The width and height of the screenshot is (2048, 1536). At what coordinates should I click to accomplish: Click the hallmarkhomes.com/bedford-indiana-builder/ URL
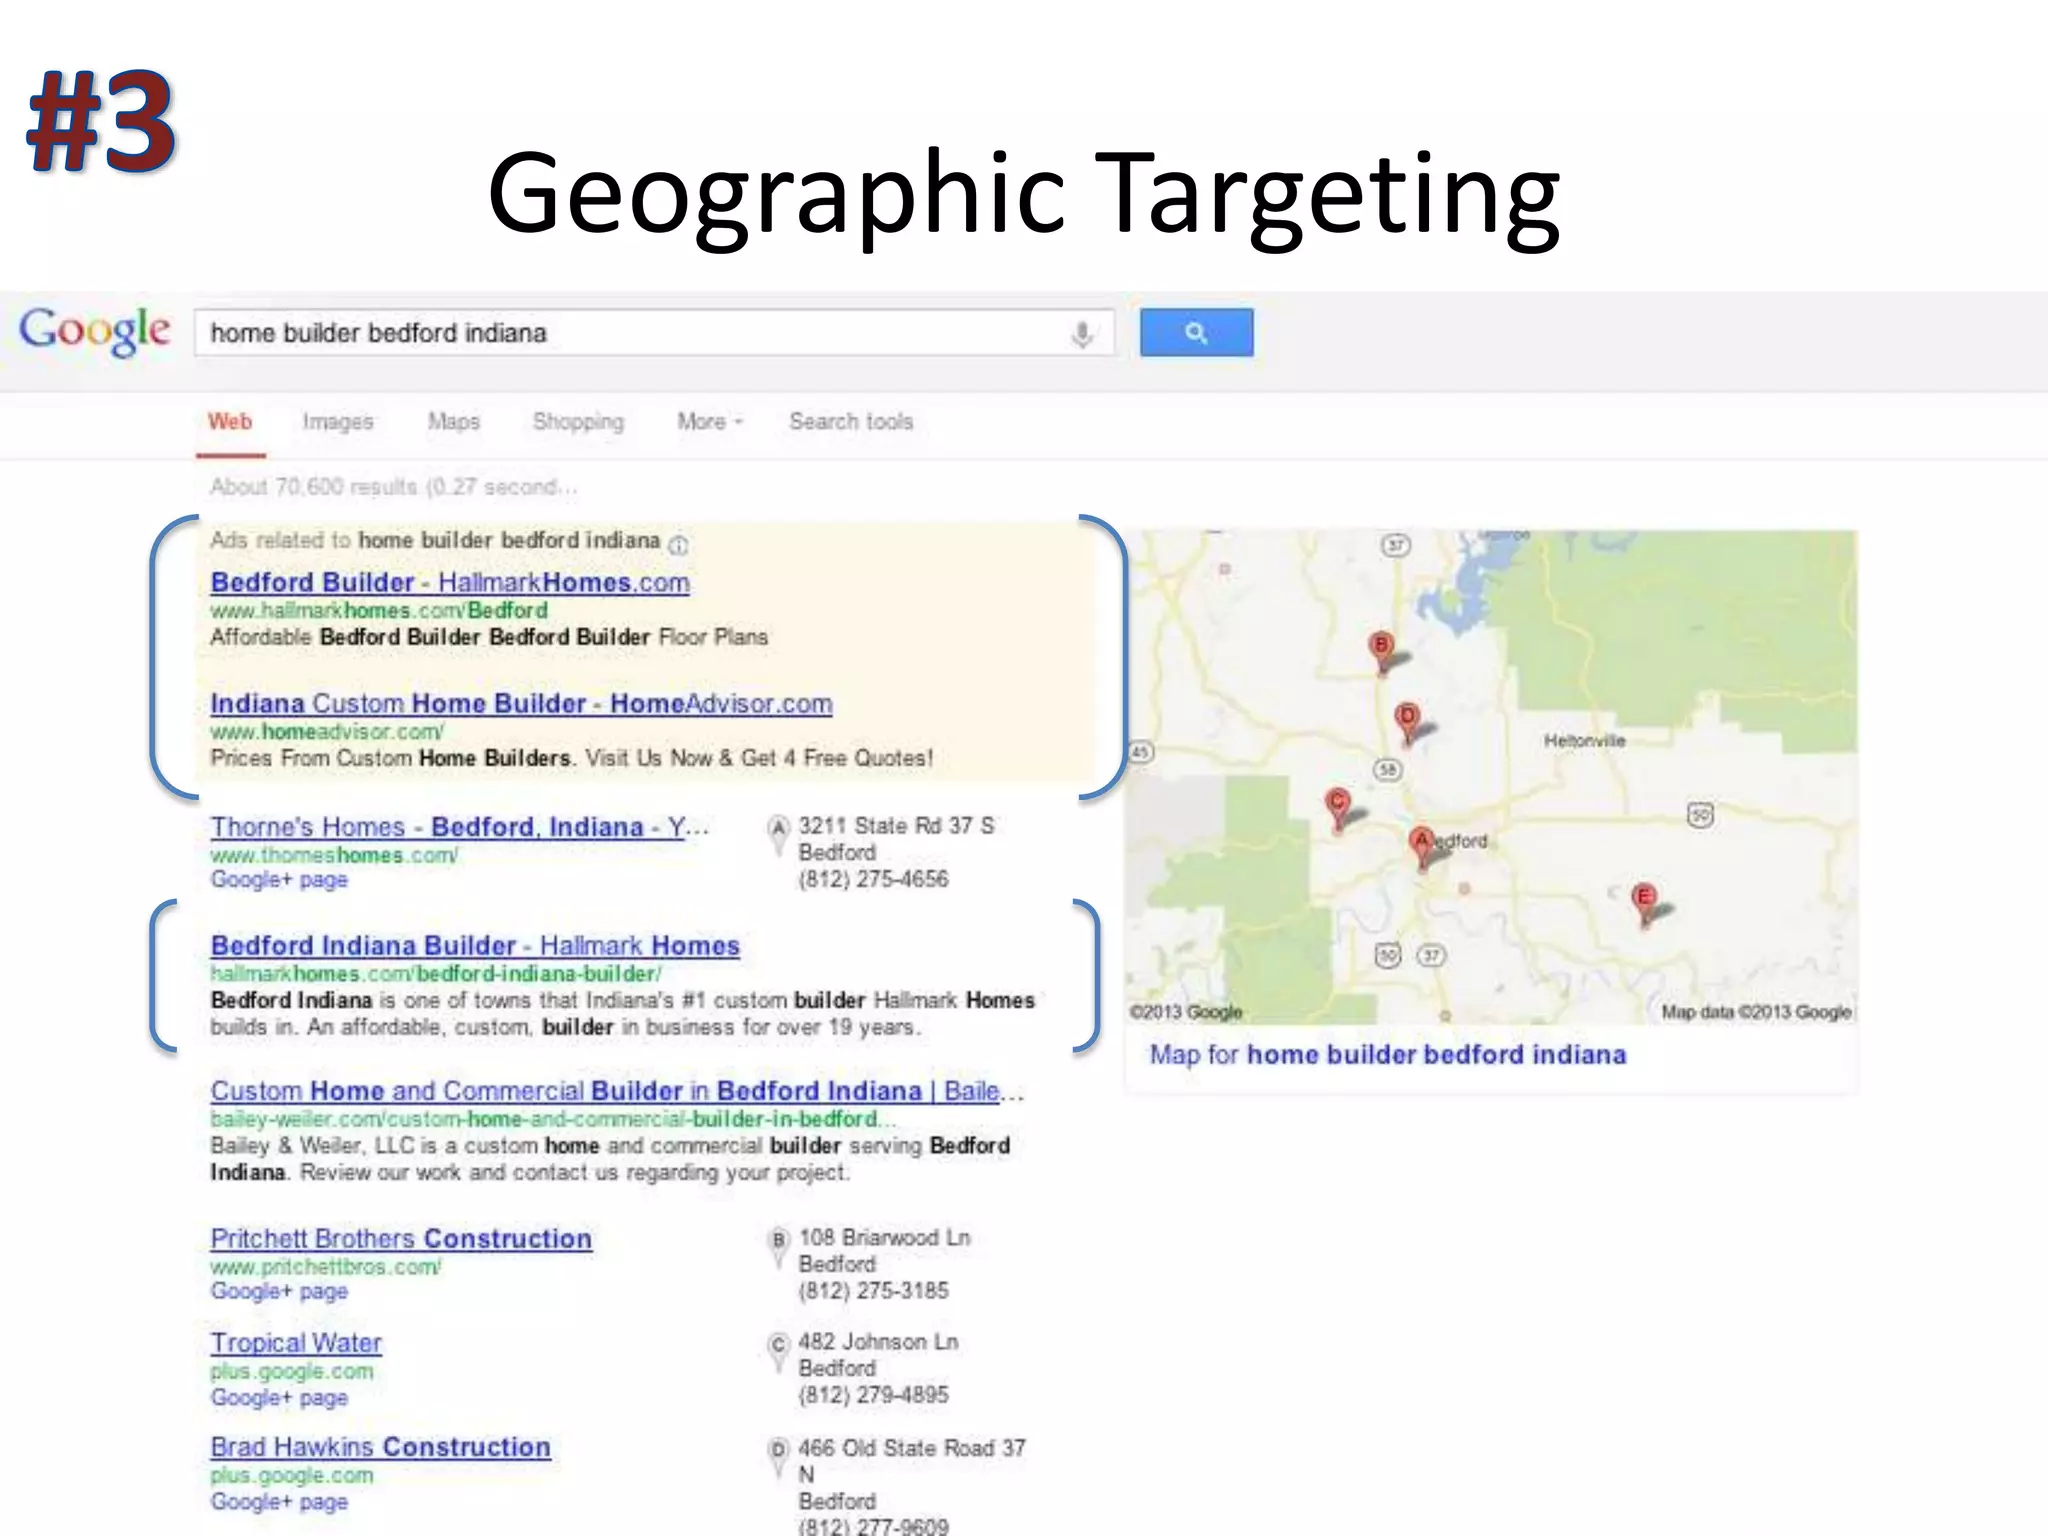tap(436, 974)
